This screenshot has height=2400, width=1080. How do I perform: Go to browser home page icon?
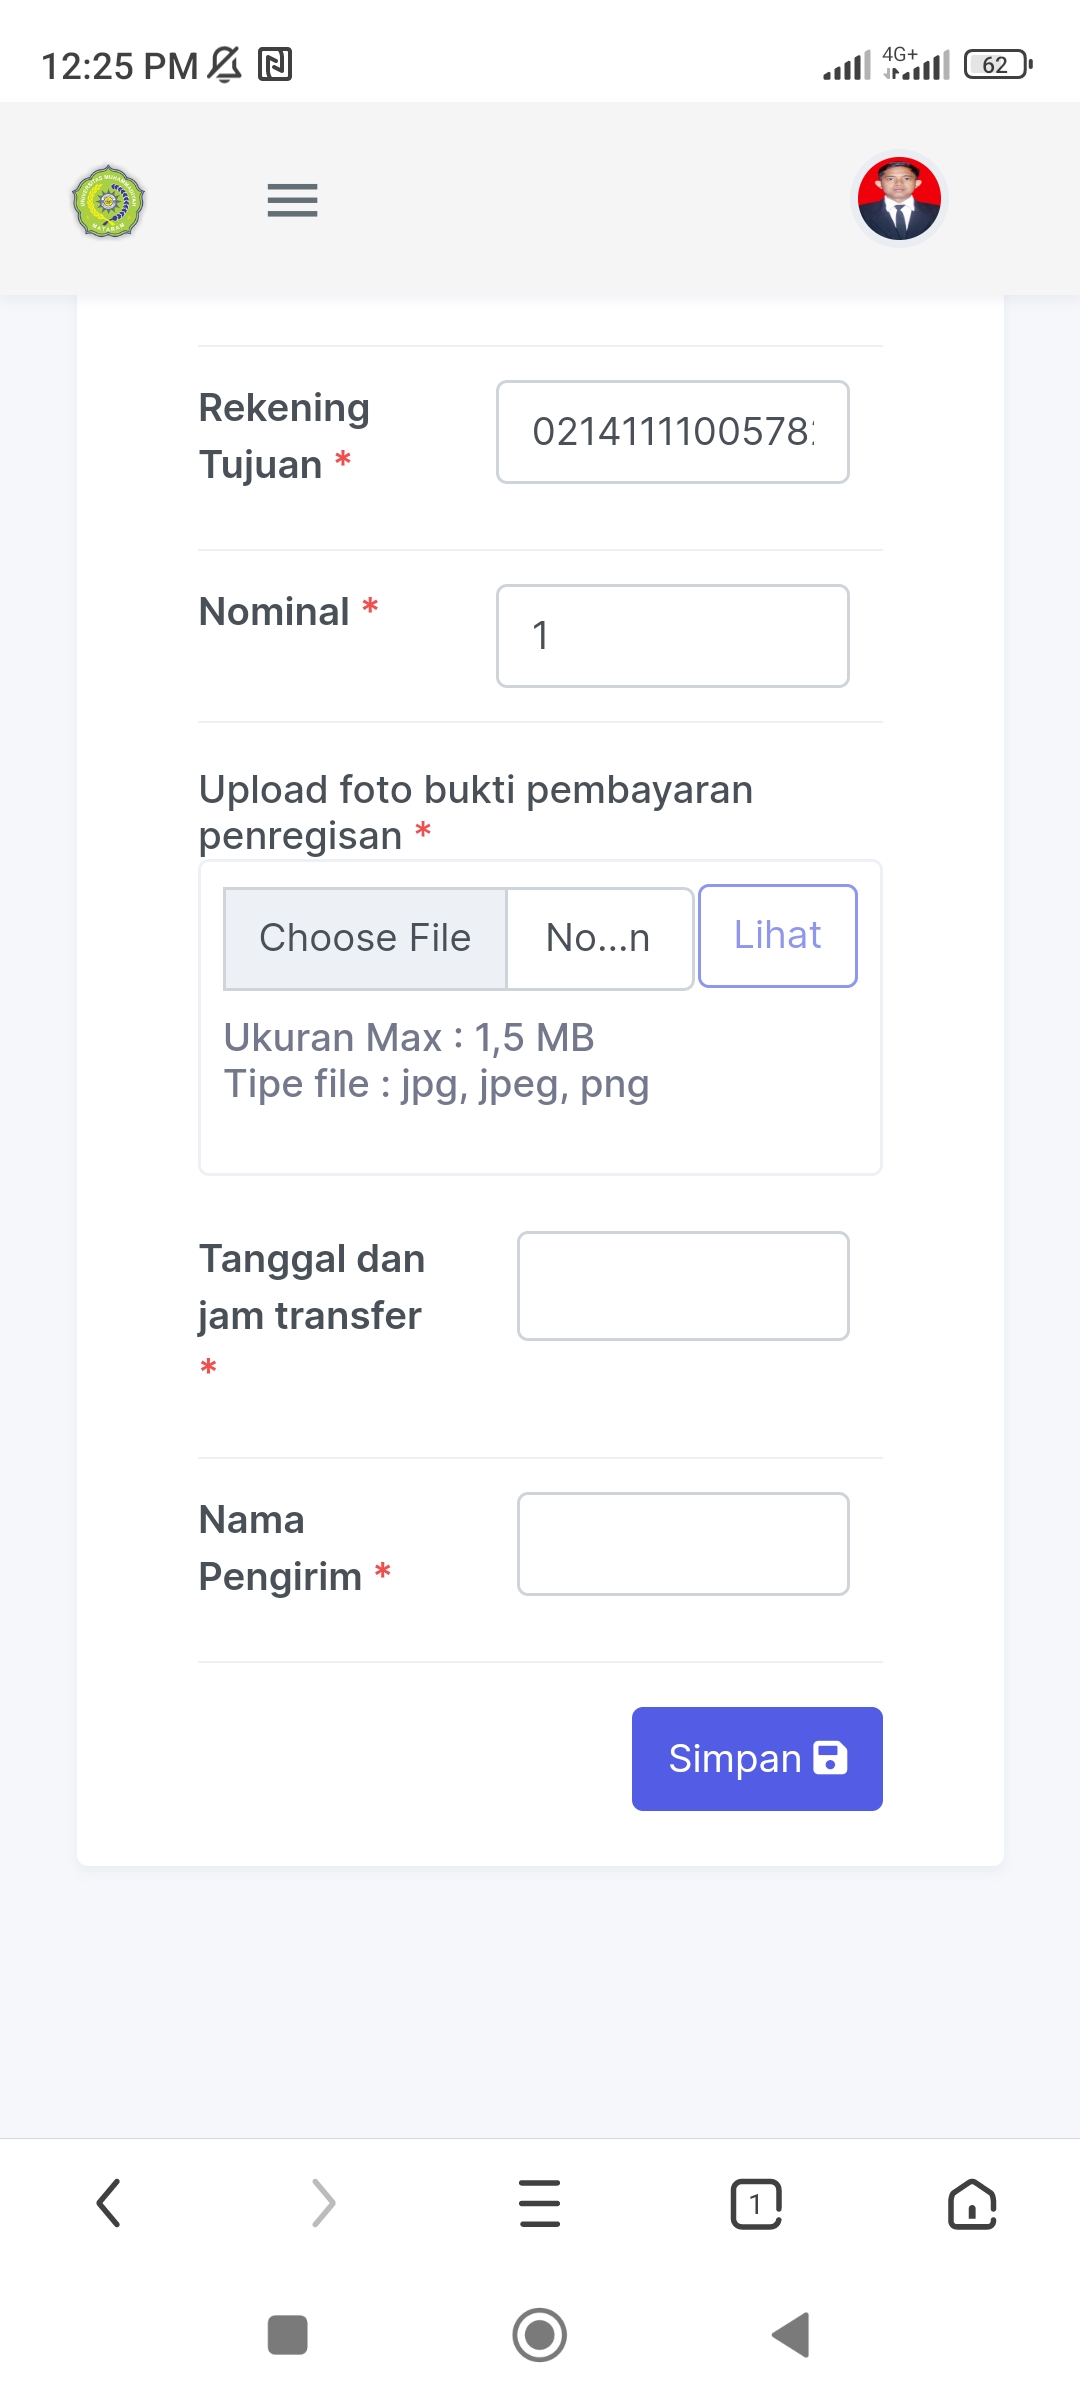(x=972, y=2203)
